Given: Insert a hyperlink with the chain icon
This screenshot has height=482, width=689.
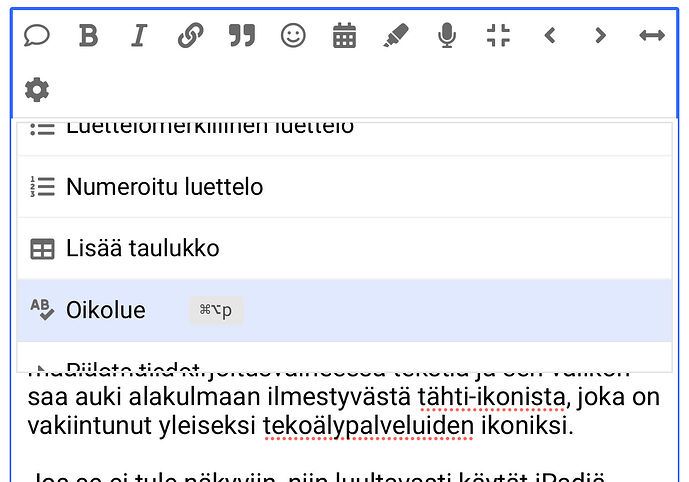Looking at the screenshot, I should [190, 35].
